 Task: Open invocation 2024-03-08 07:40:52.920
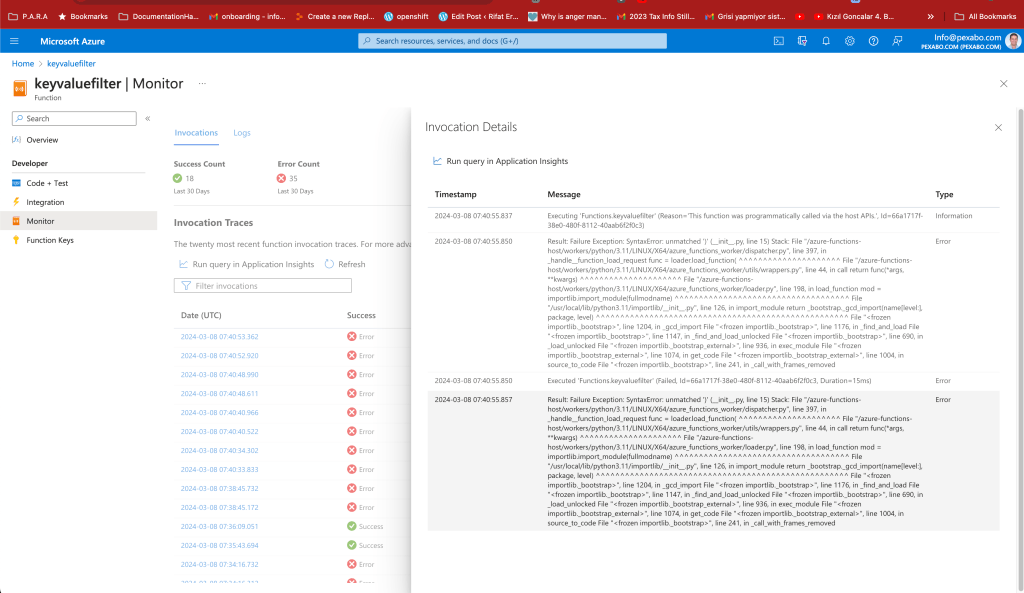[x=219, y=356]
